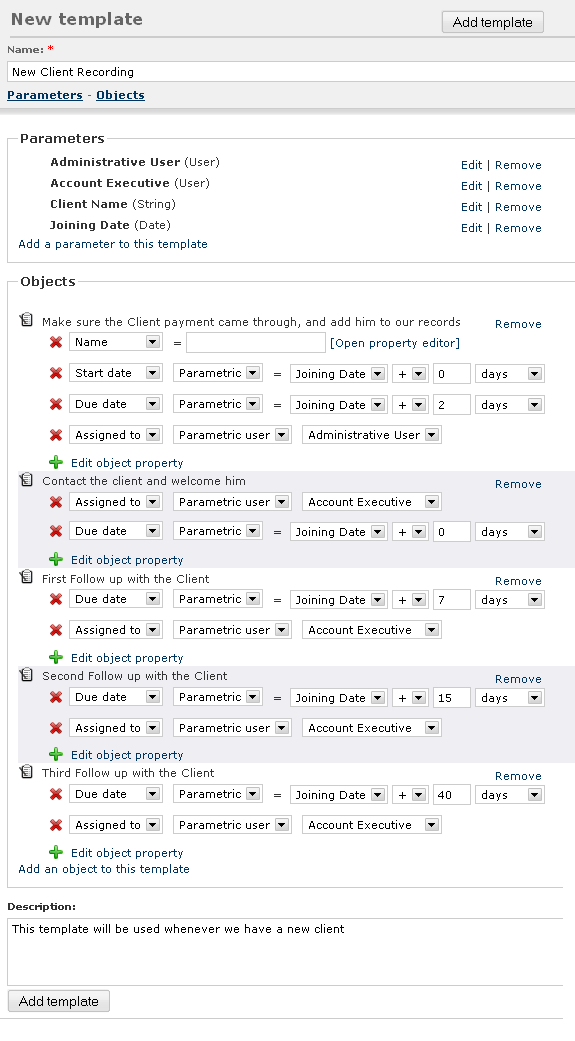Remove the first object's Start date row via red X
This screenshot has height=1041, width=575.
[x=56, y=373]
